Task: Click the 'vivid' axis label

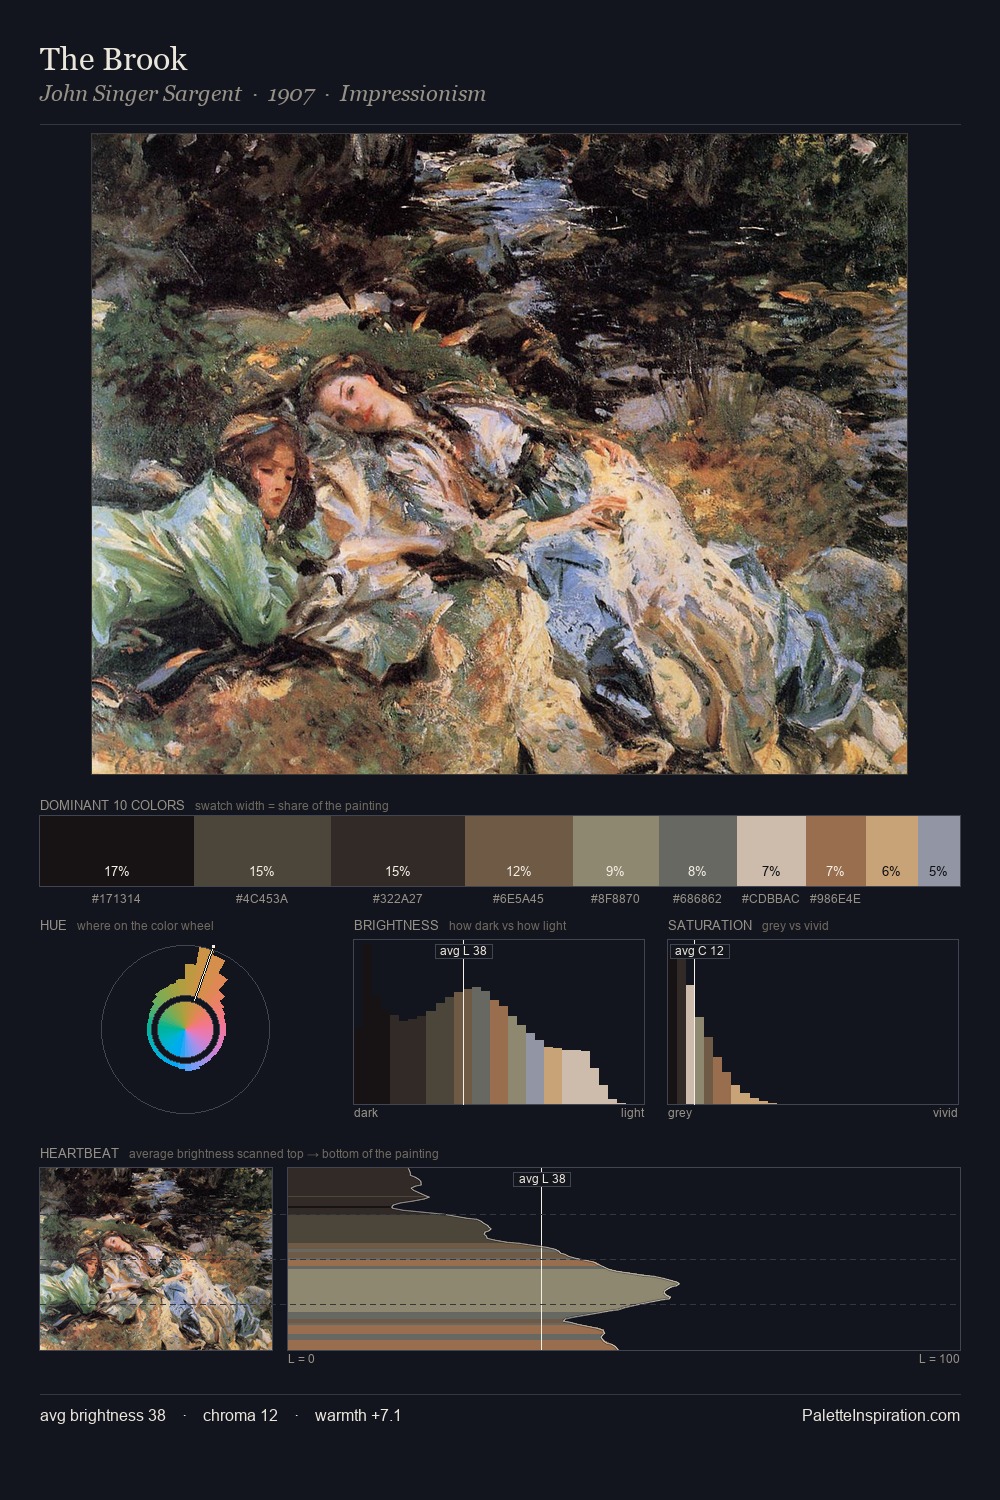Action: [x=945, y=1113]
